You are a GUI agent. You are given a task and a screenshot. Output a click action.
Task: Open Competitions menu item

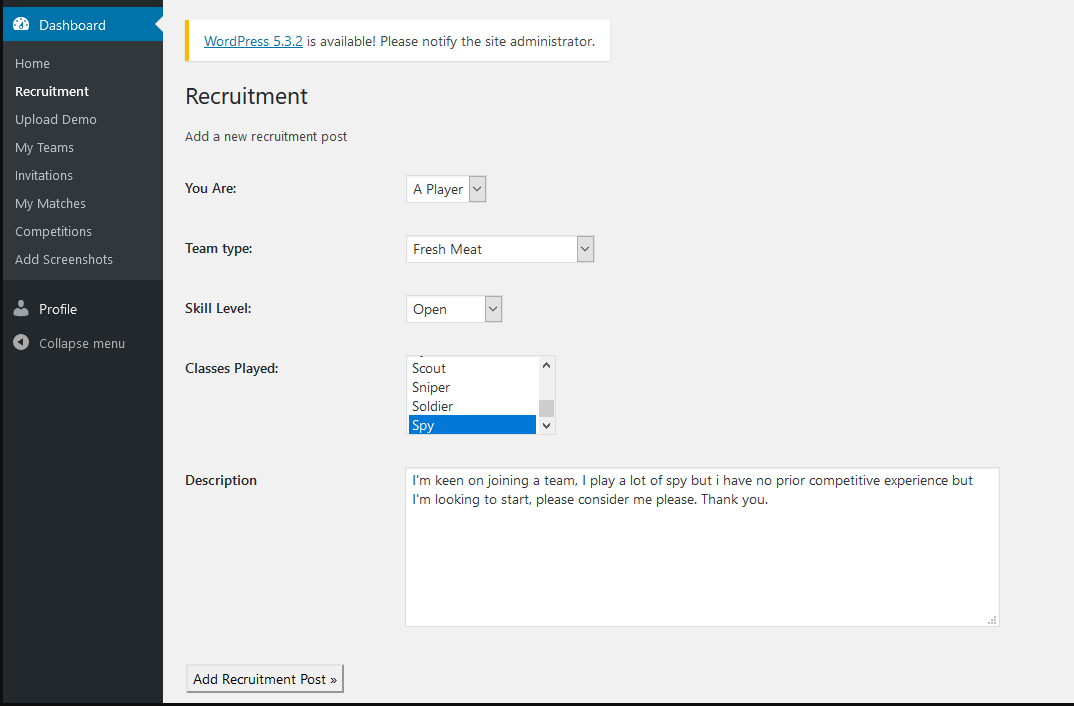click(x=53, y=231)
